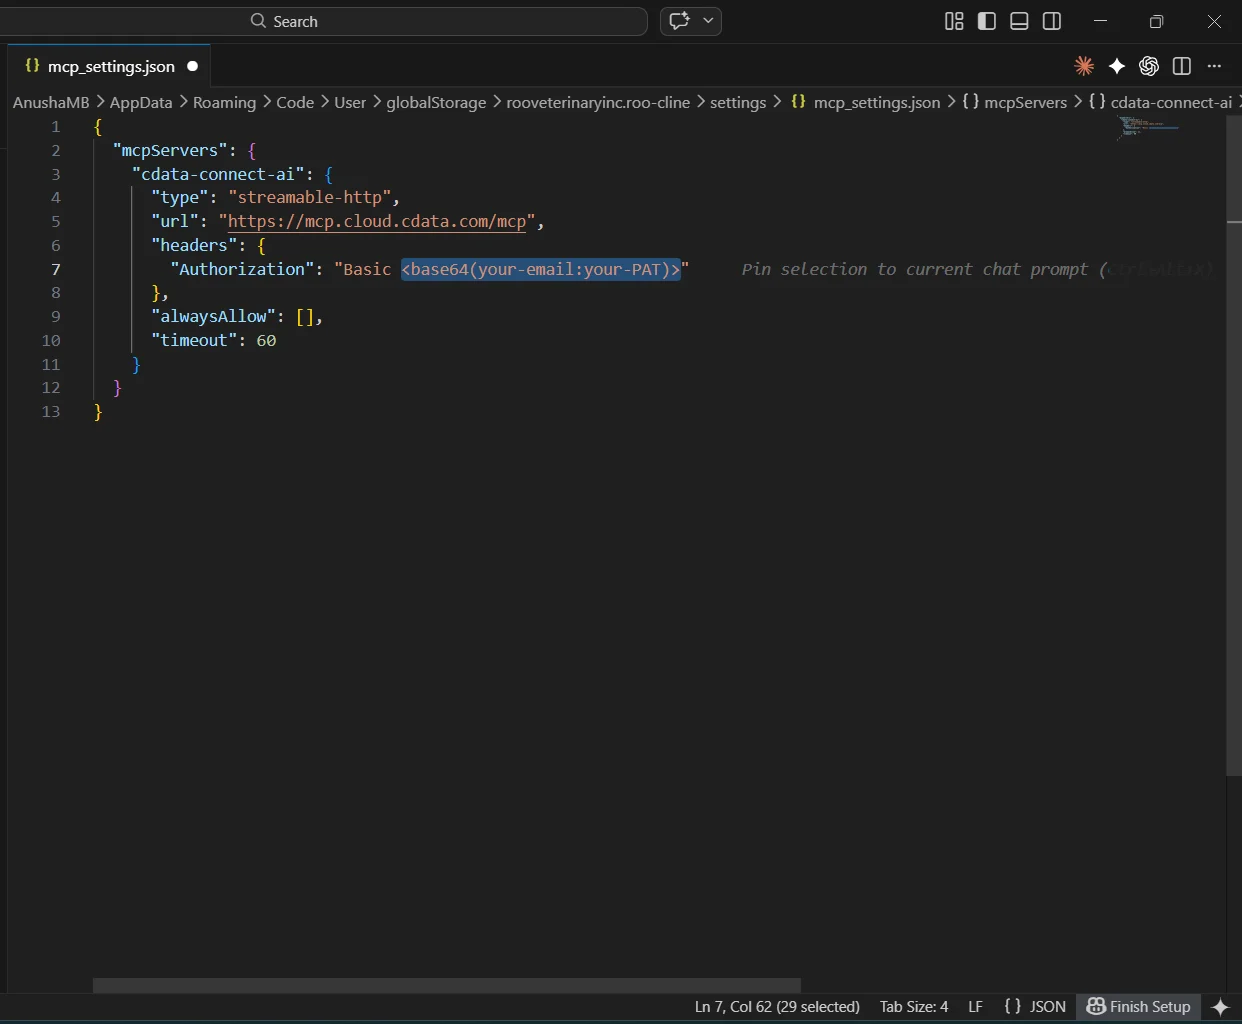This screenshot has width=1242, height=1024.
Task: Open the mcp.cloud.cdata.com URL link
Action: (x=377, y=221)
